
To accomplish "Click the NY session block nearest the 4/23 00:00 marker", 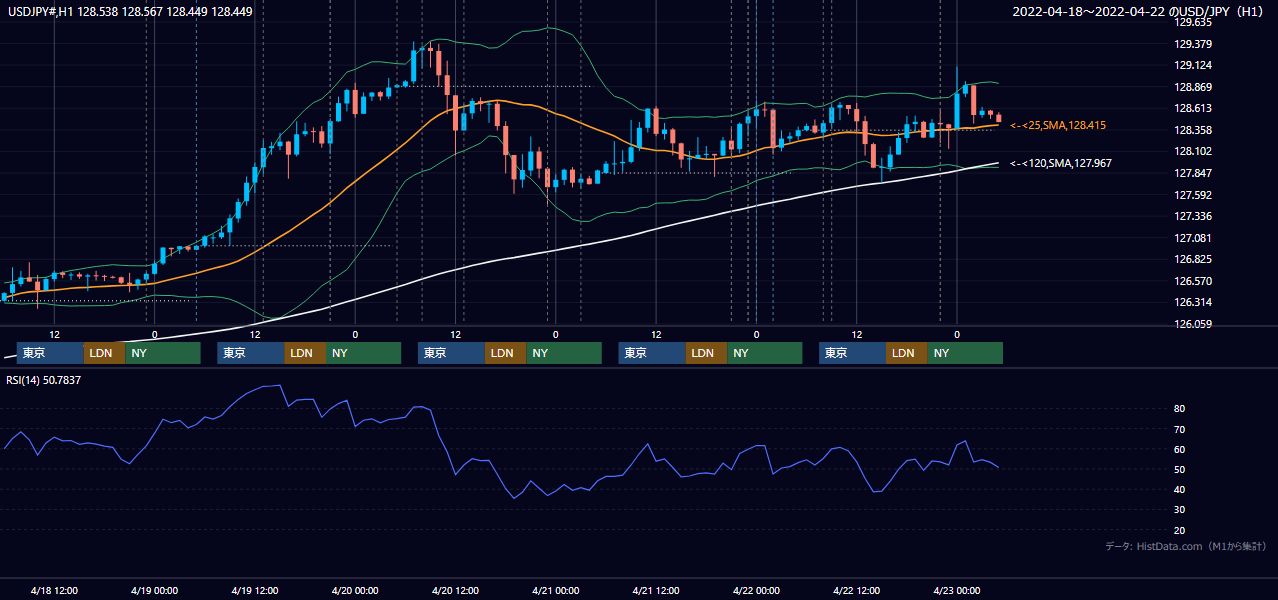I will [x=964, y=353].
